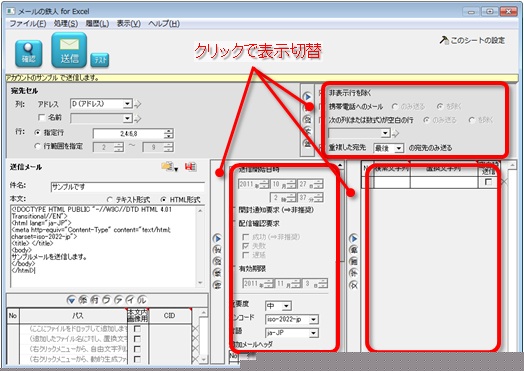Open the ファイル(F) menu
Viewport: 524px width, 371px height.
[x=28, y=24]
